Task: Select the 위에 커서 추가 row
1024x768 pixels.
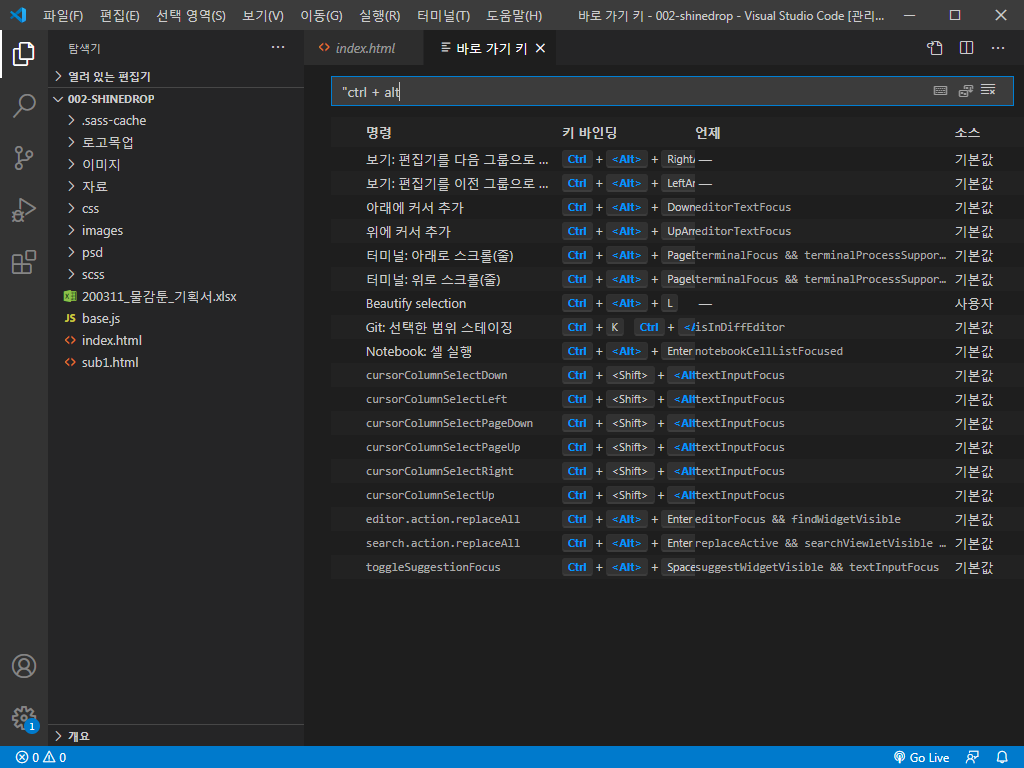Action: (672, 231)
